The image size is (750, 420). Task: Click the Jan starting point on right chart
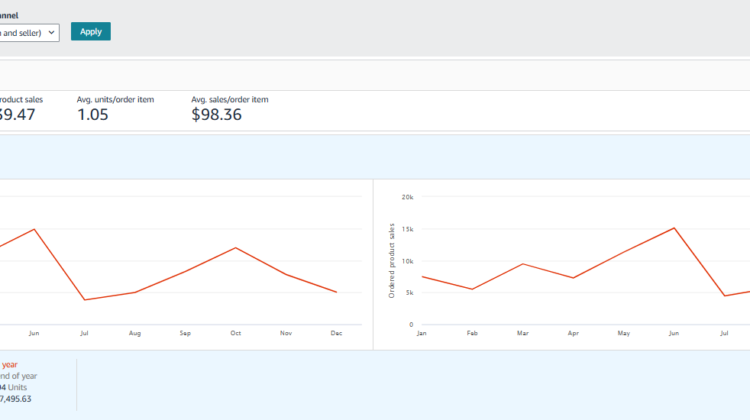pyautogui.click(x=422, y=276)
